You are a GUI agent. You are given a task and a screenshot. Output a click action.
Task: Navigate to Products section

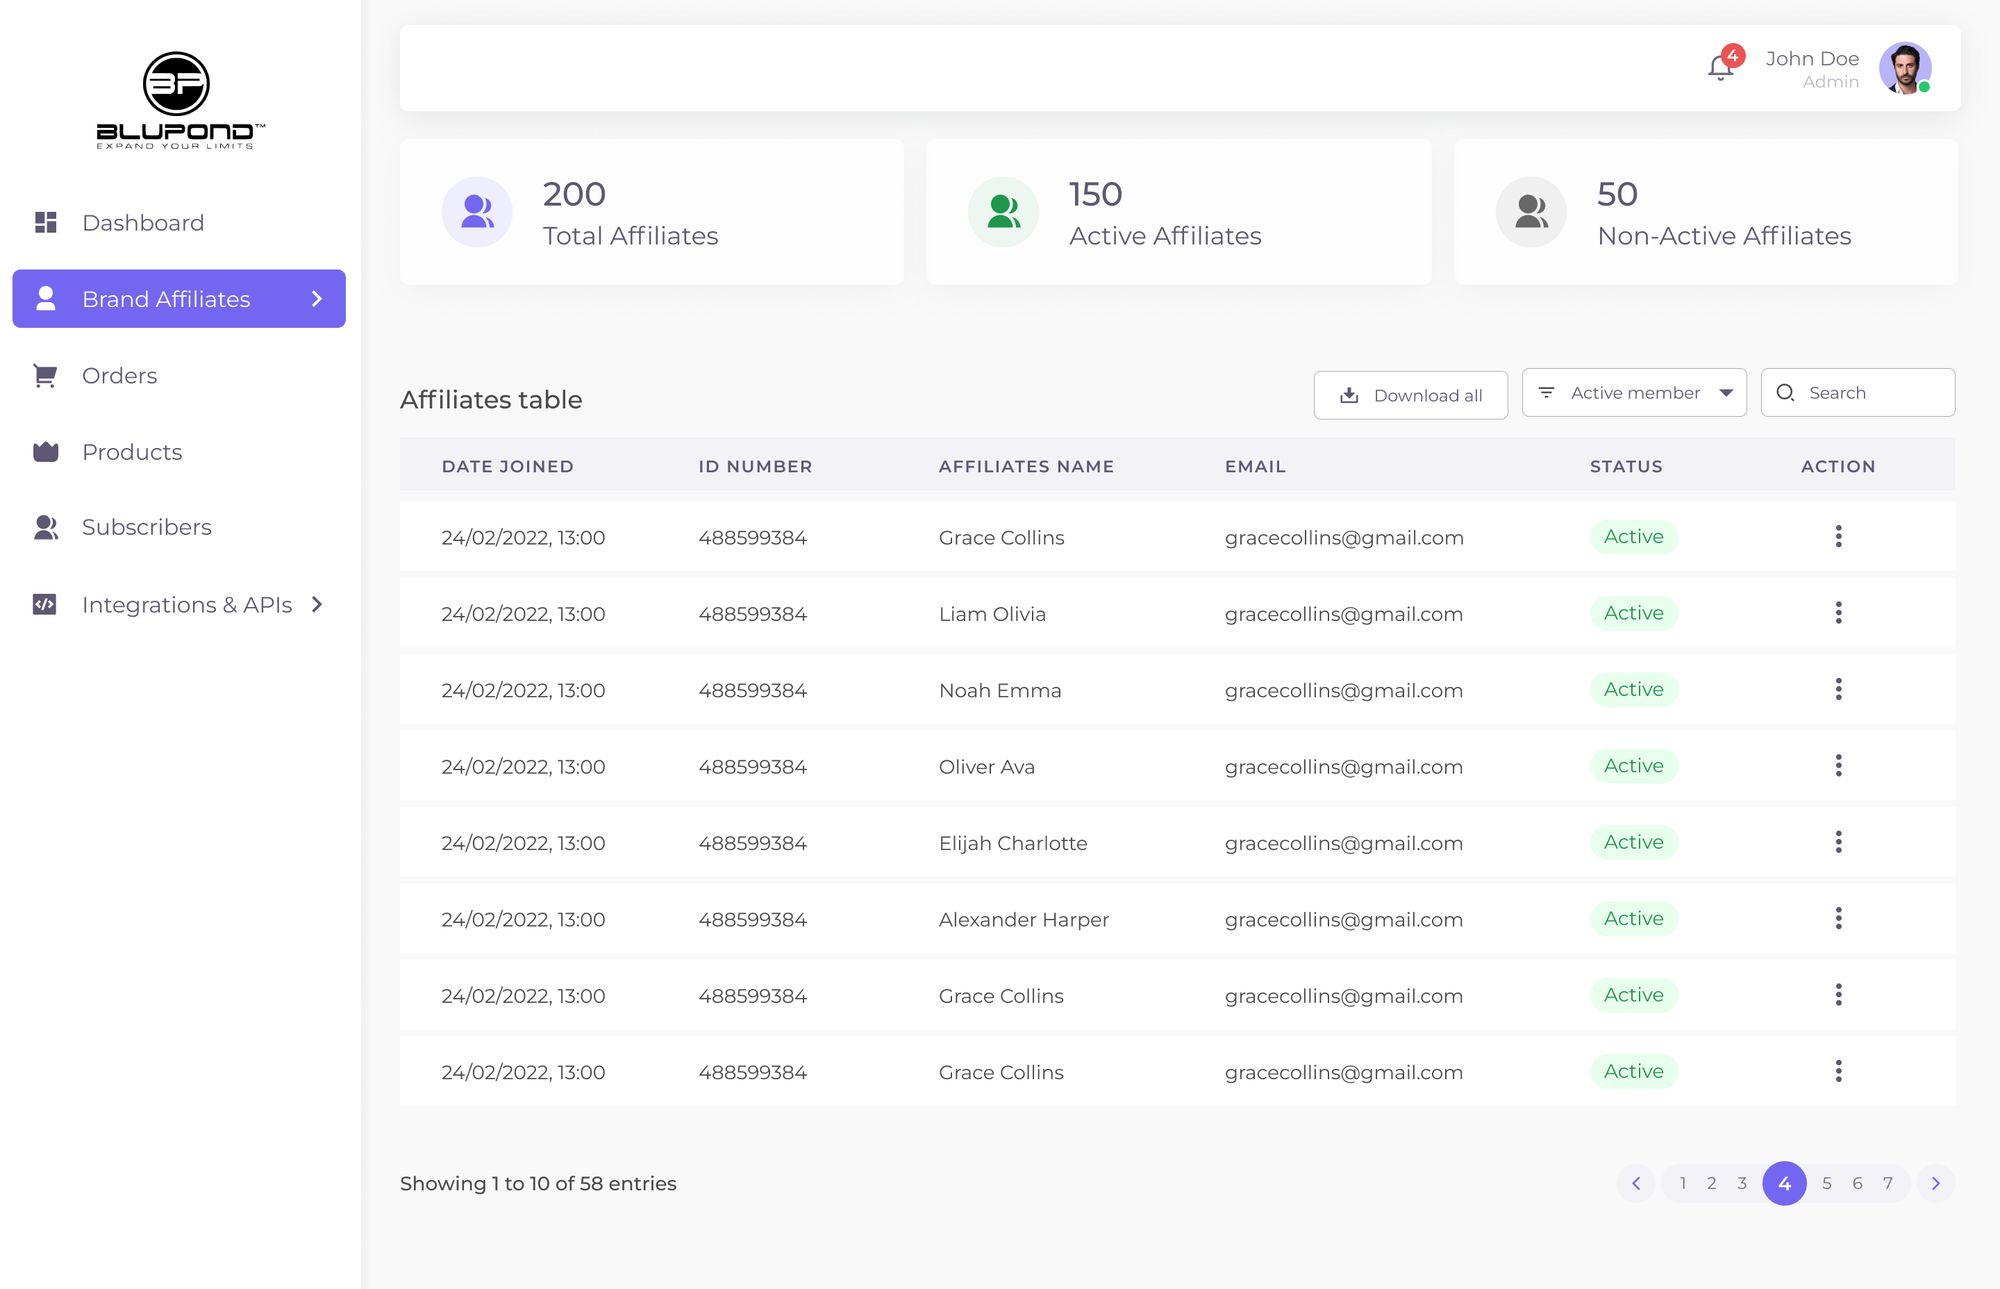click(x=132, y=452)
